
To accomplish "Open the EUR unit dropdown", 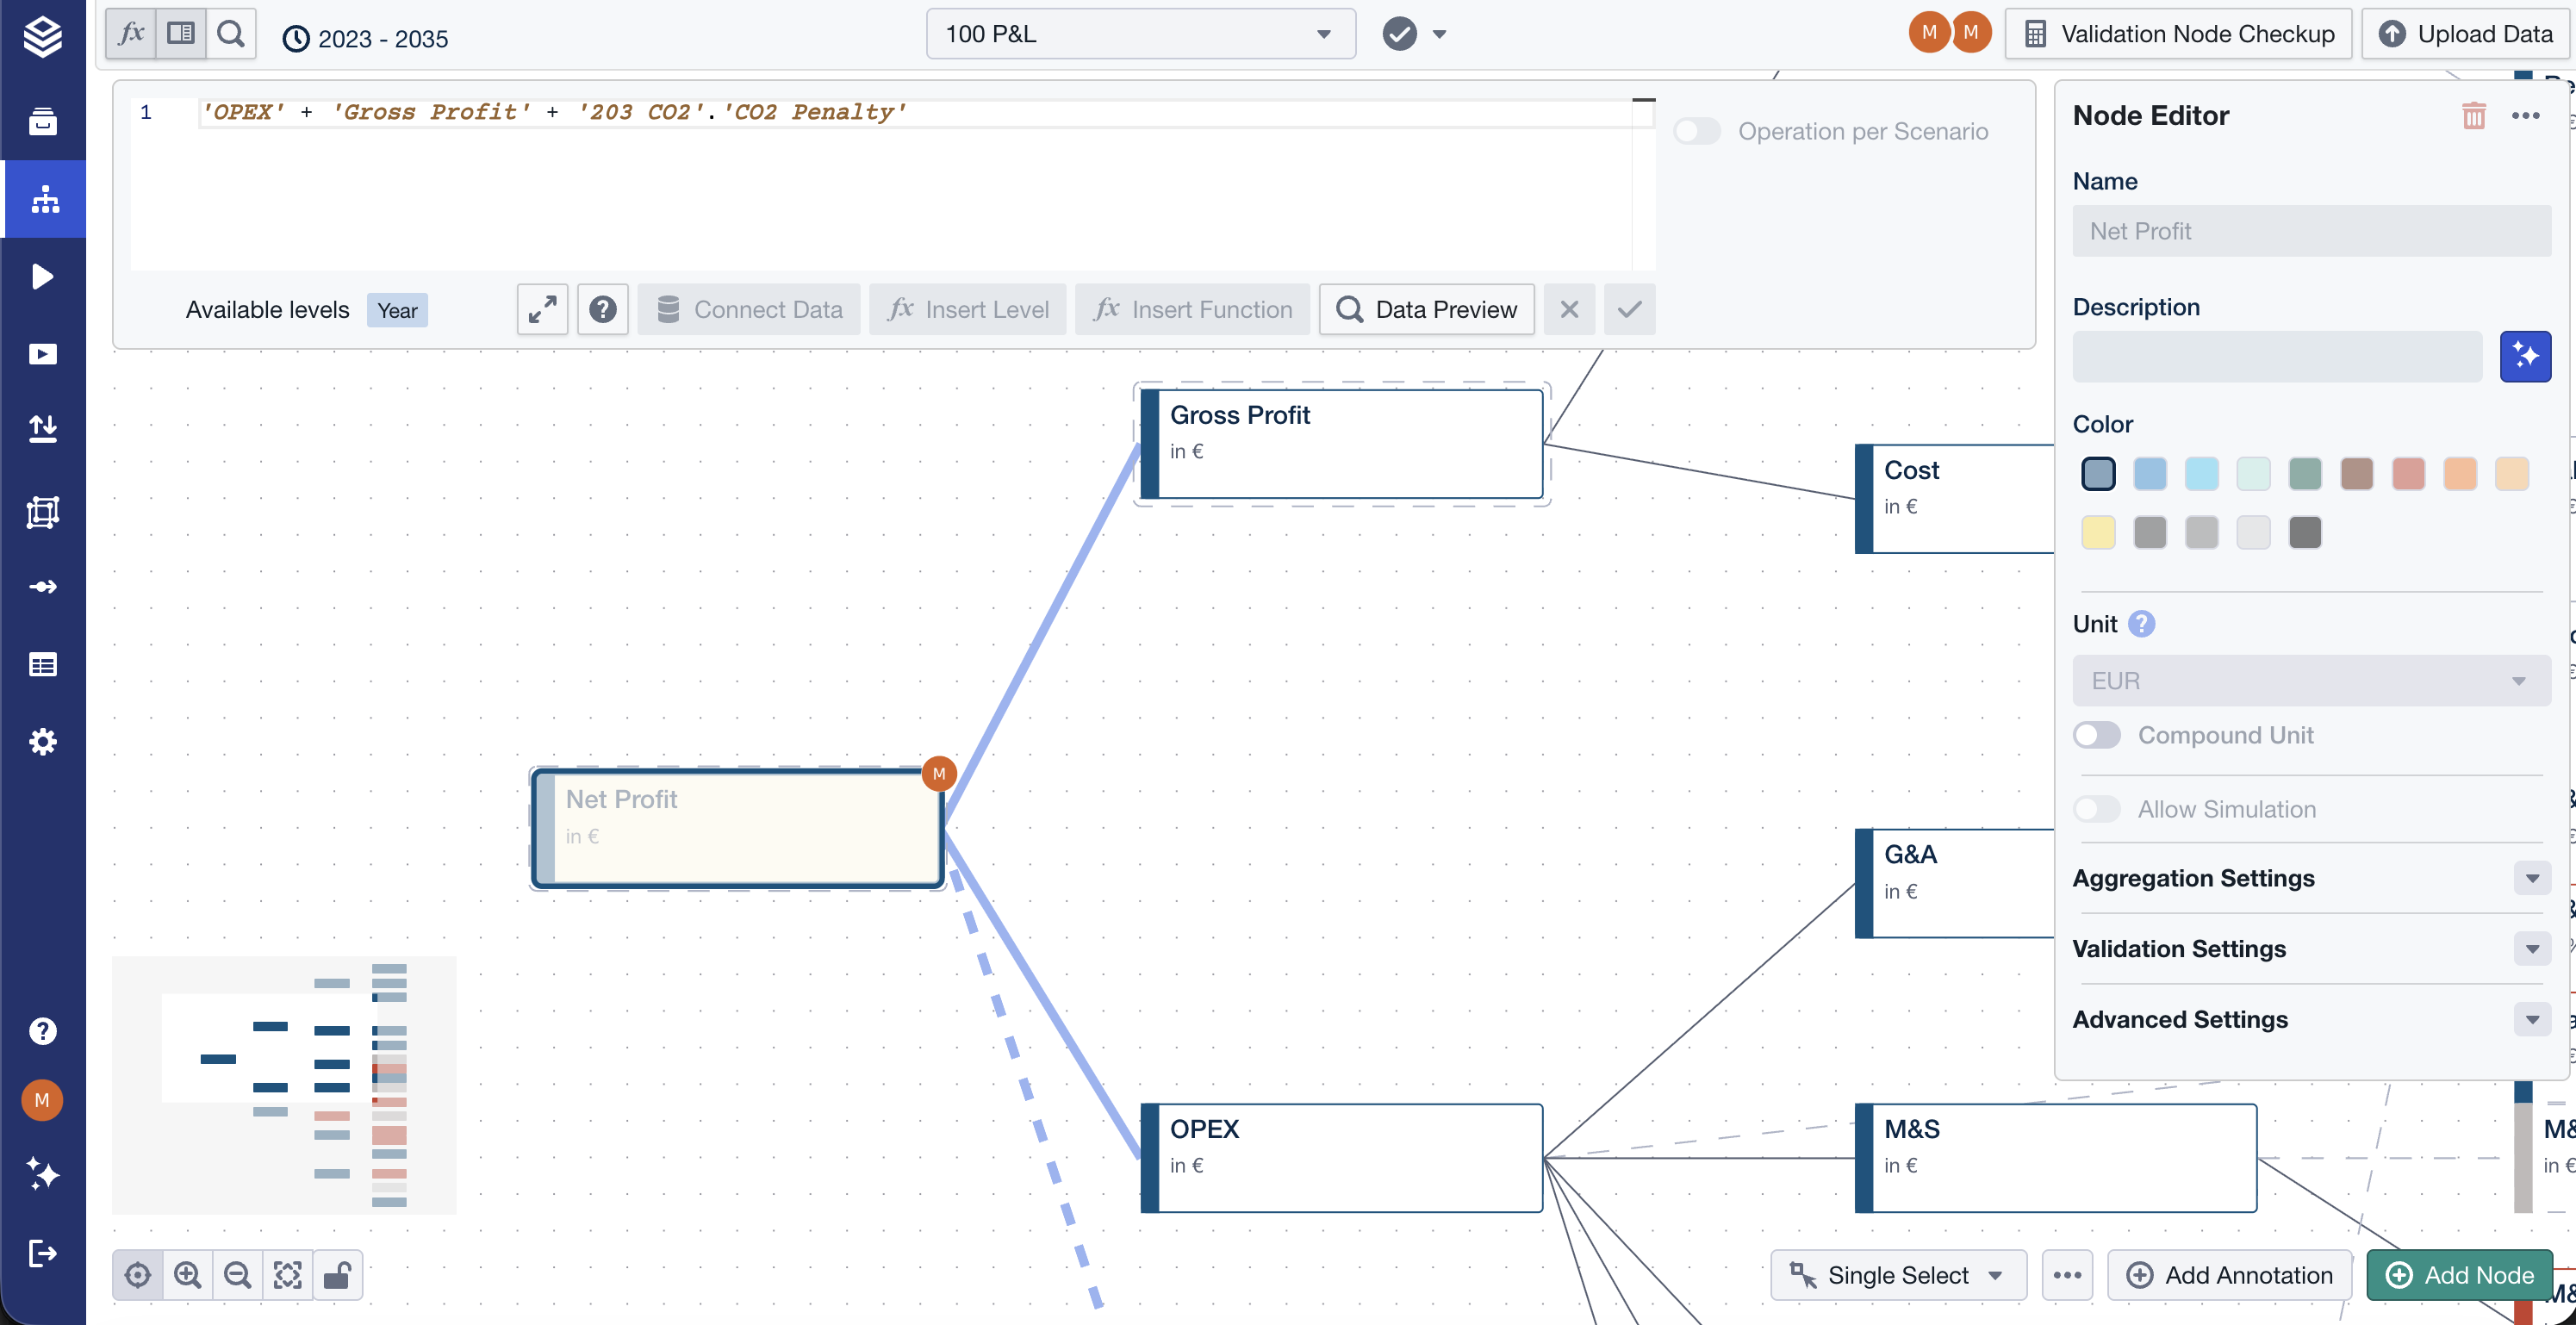I will click(x=2310, y=681).
